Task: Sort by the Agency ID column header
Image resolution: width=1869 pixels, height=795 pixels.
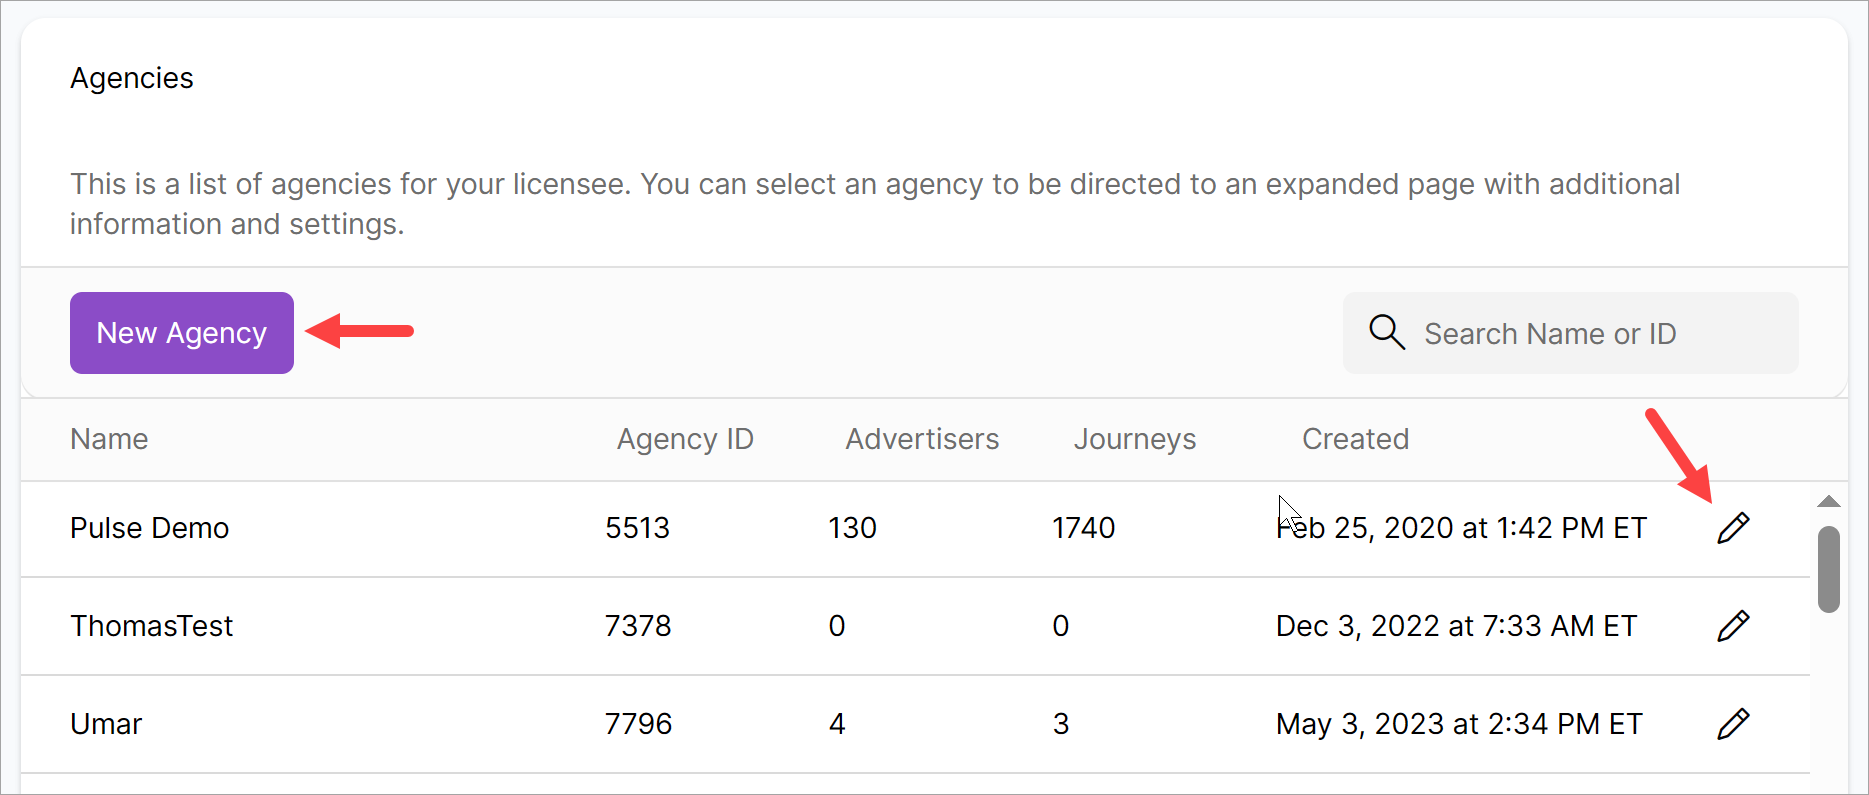Action: [x=685, y=439]
